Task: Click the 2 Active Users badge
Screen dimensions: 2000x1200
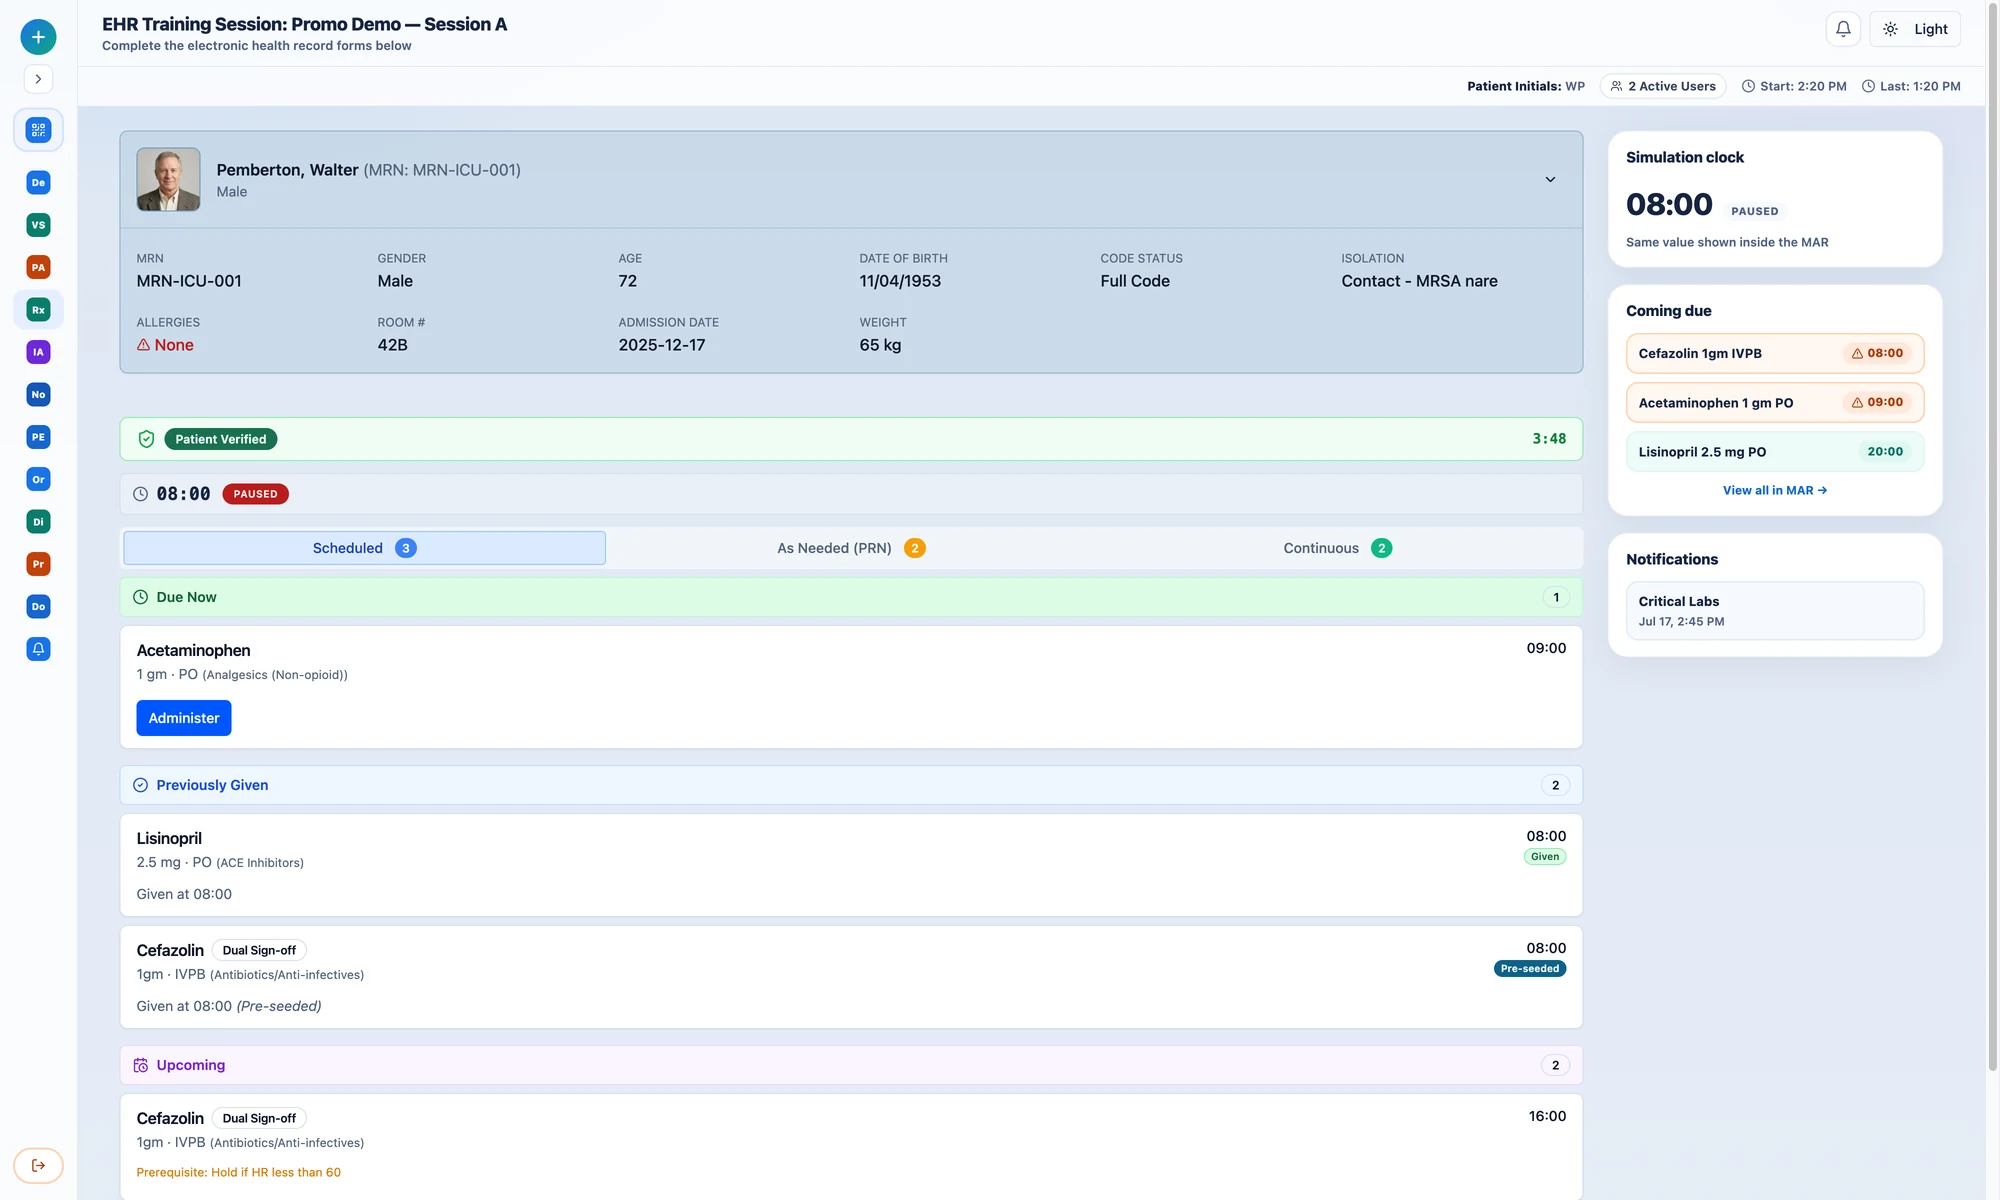Action: point(1663,86)
